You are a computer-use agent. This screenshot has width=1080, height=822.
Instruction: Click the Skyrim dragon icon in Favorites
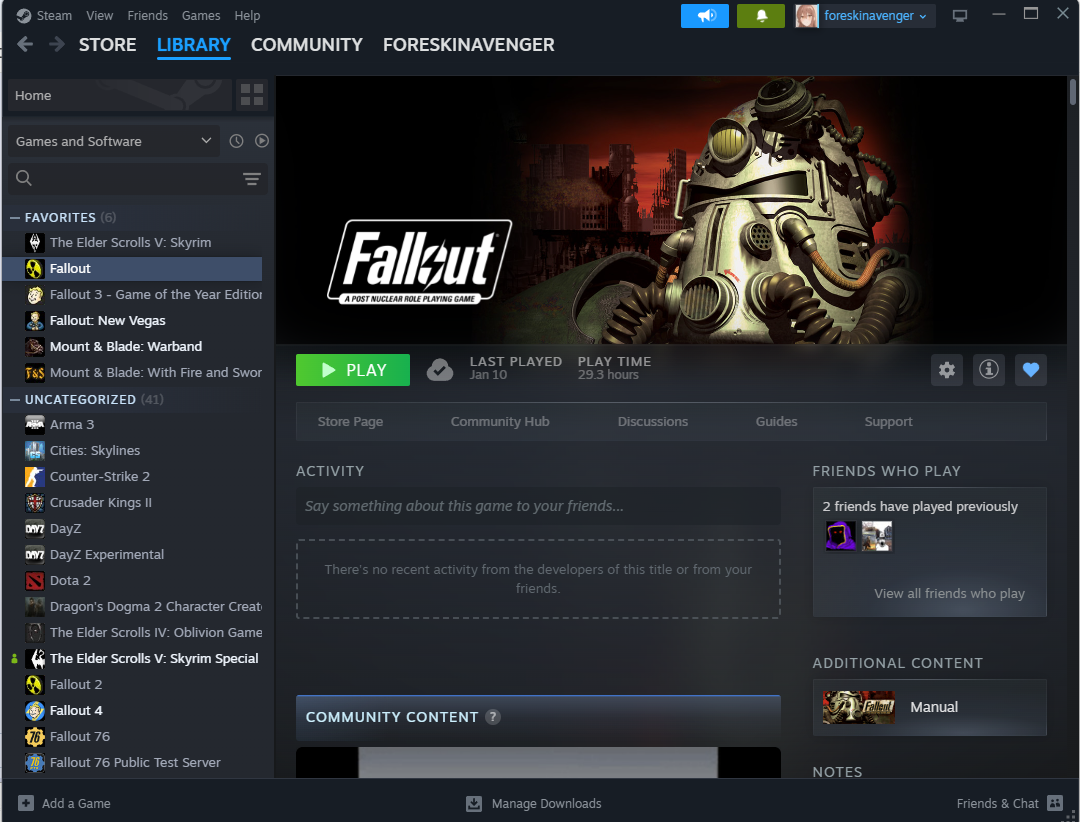(x=34, y=243)
